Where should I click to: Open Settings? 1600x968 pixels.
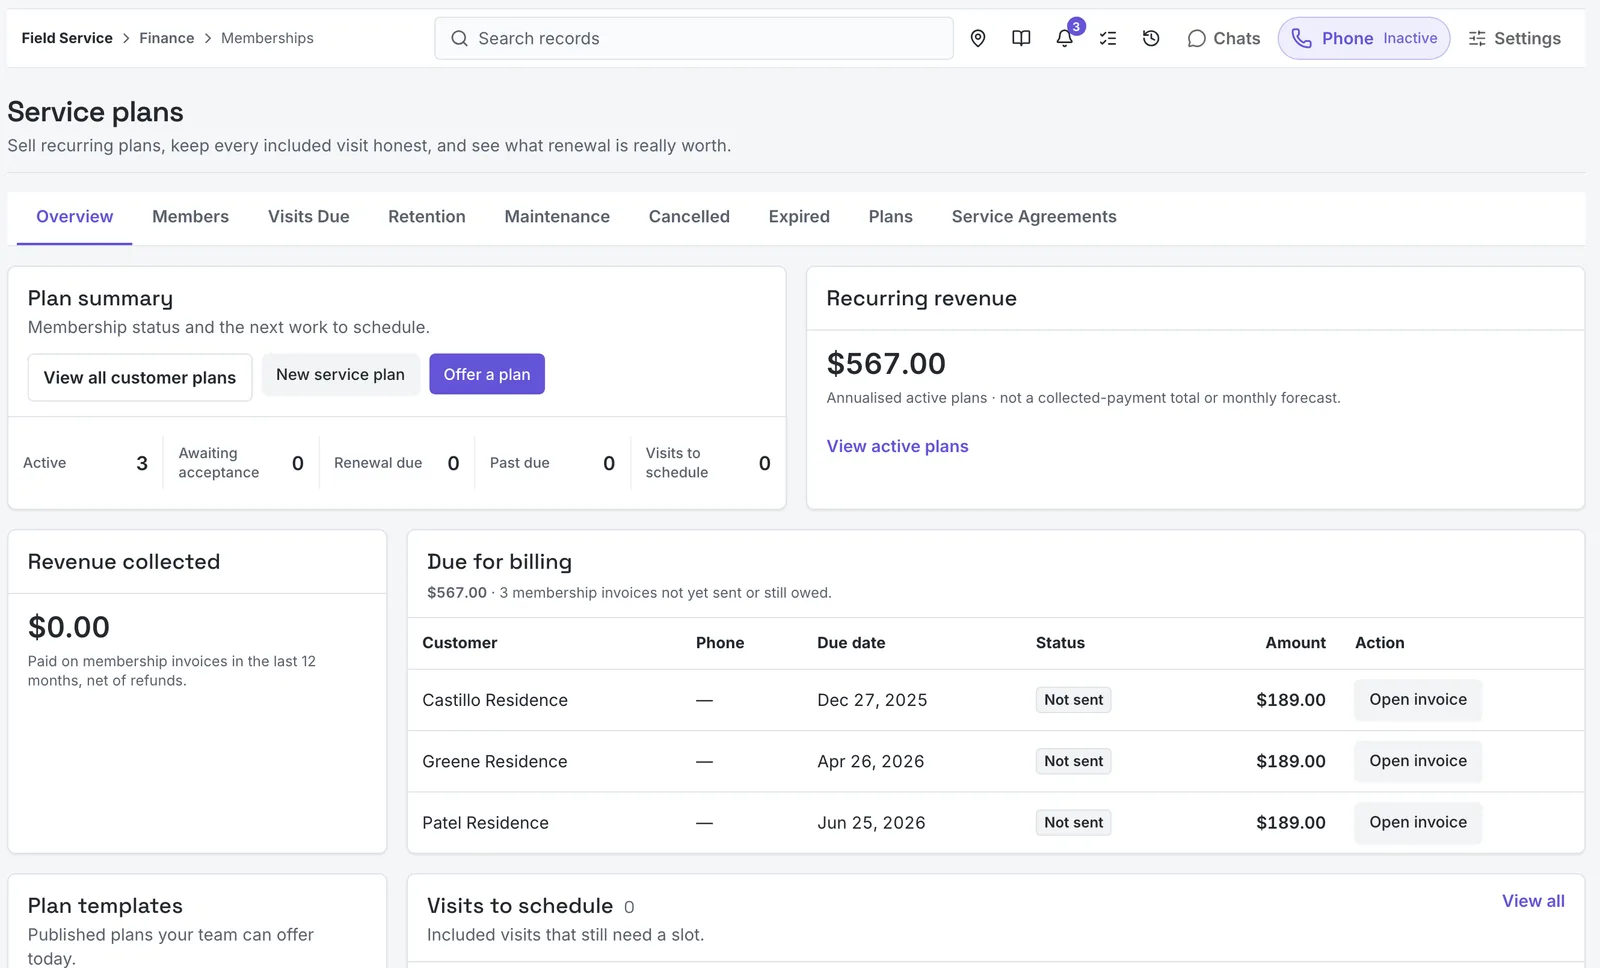pyautogui.click(x=1514, y=38)
